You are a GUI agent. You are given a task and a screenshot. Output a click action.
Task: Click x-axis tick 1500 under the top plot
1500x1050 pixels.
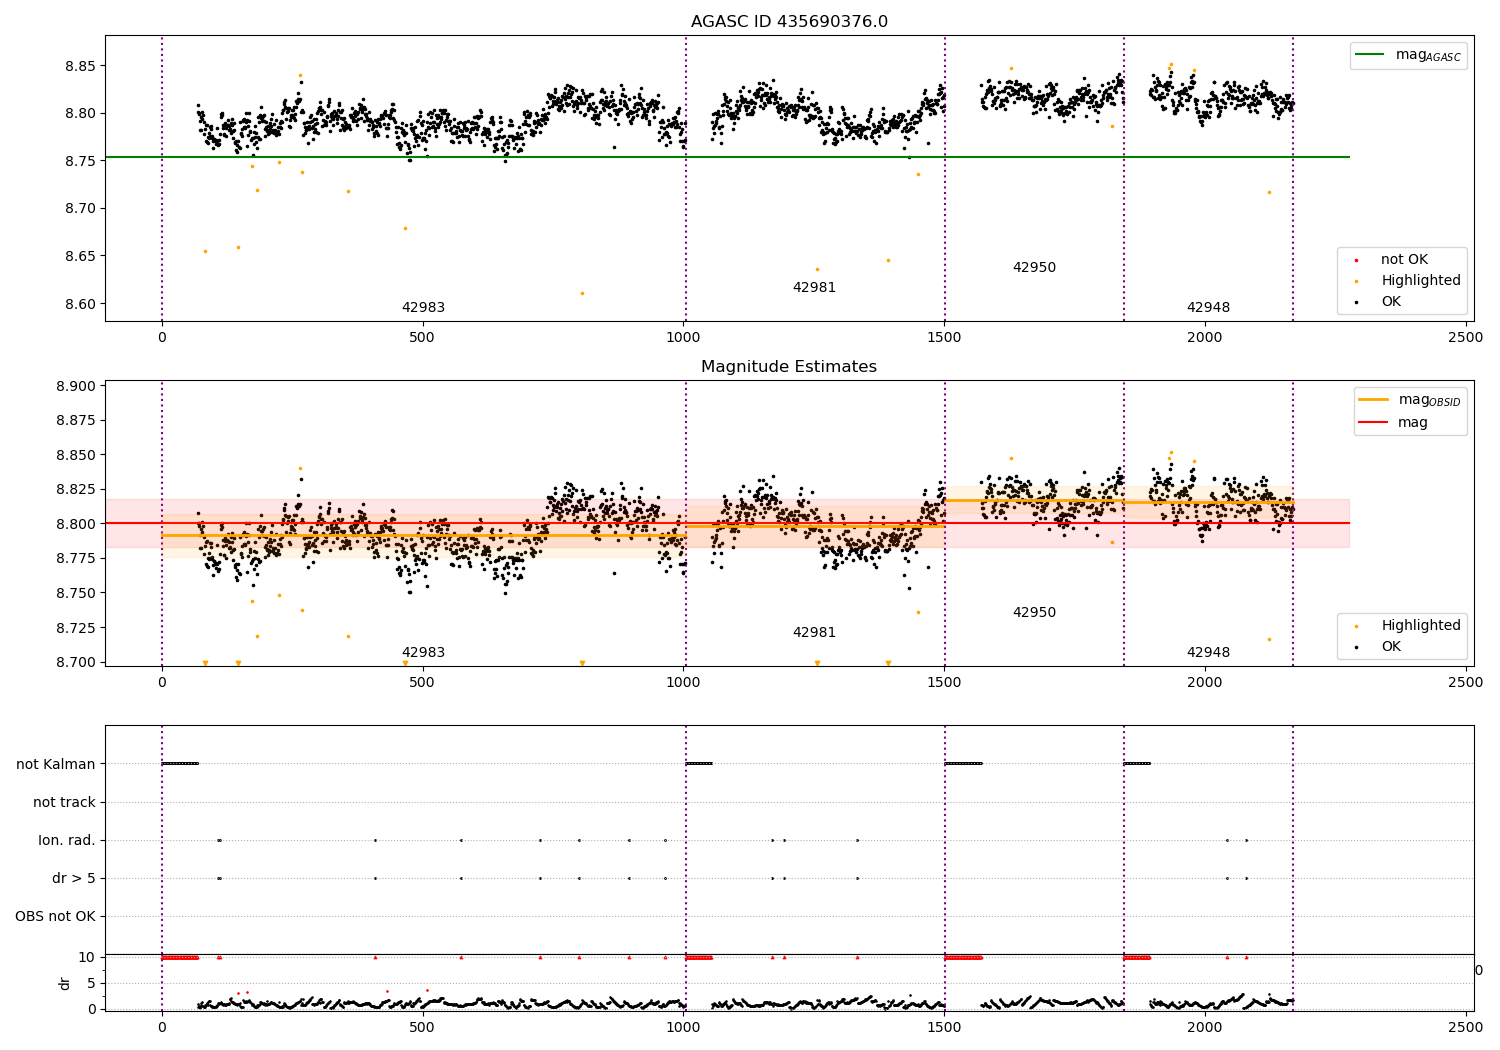click(x=944, y=338)
